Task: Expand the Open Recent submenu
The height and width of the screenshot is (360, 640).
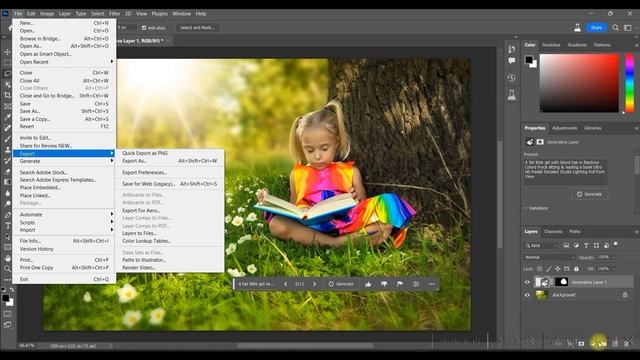Action: pos(64,62)
